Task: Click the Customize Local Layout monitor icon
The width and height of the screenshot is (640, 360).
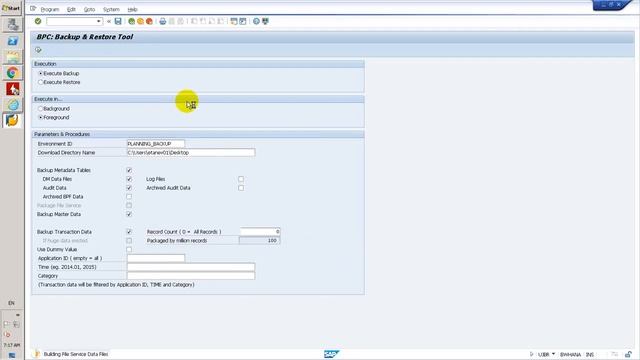Action: (x=265, y=21)
